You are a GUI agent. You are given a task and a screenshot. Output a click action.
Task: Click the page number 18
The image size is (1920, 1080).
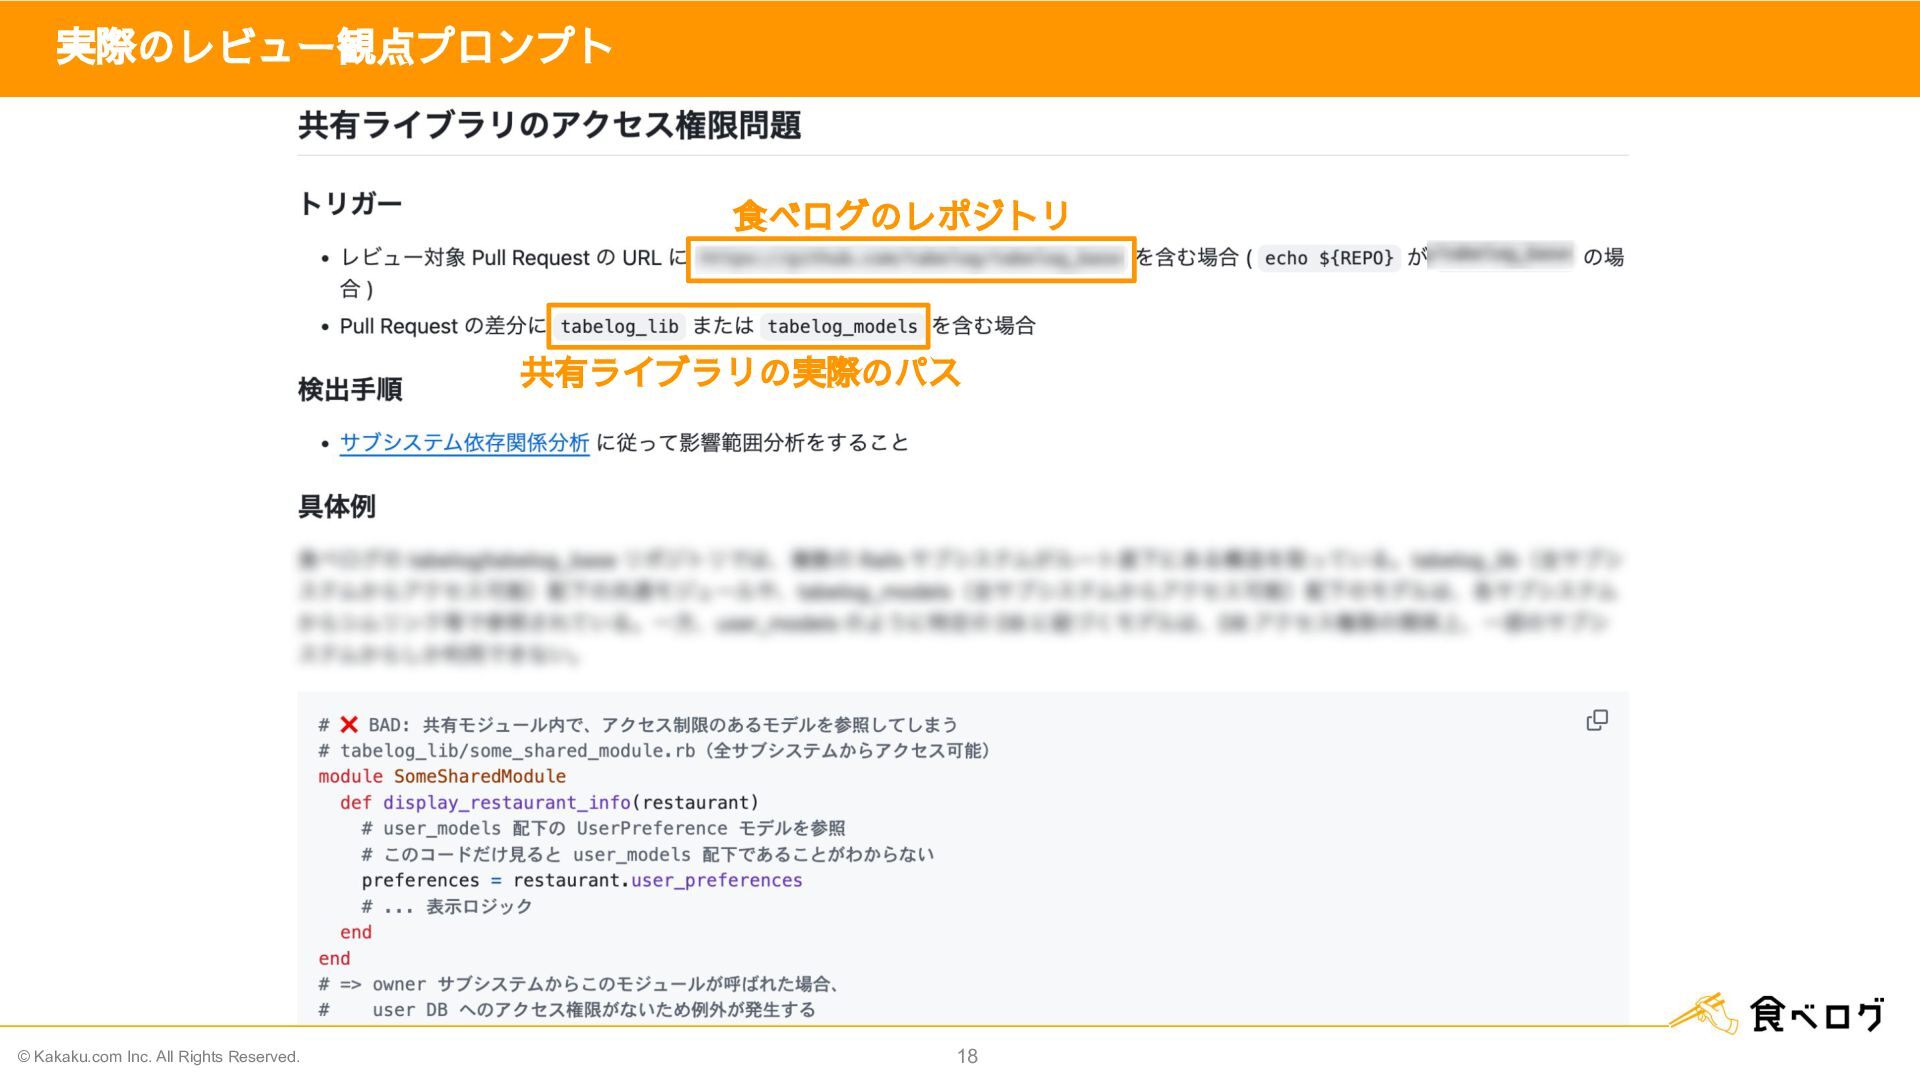[x=967, y=1056]
